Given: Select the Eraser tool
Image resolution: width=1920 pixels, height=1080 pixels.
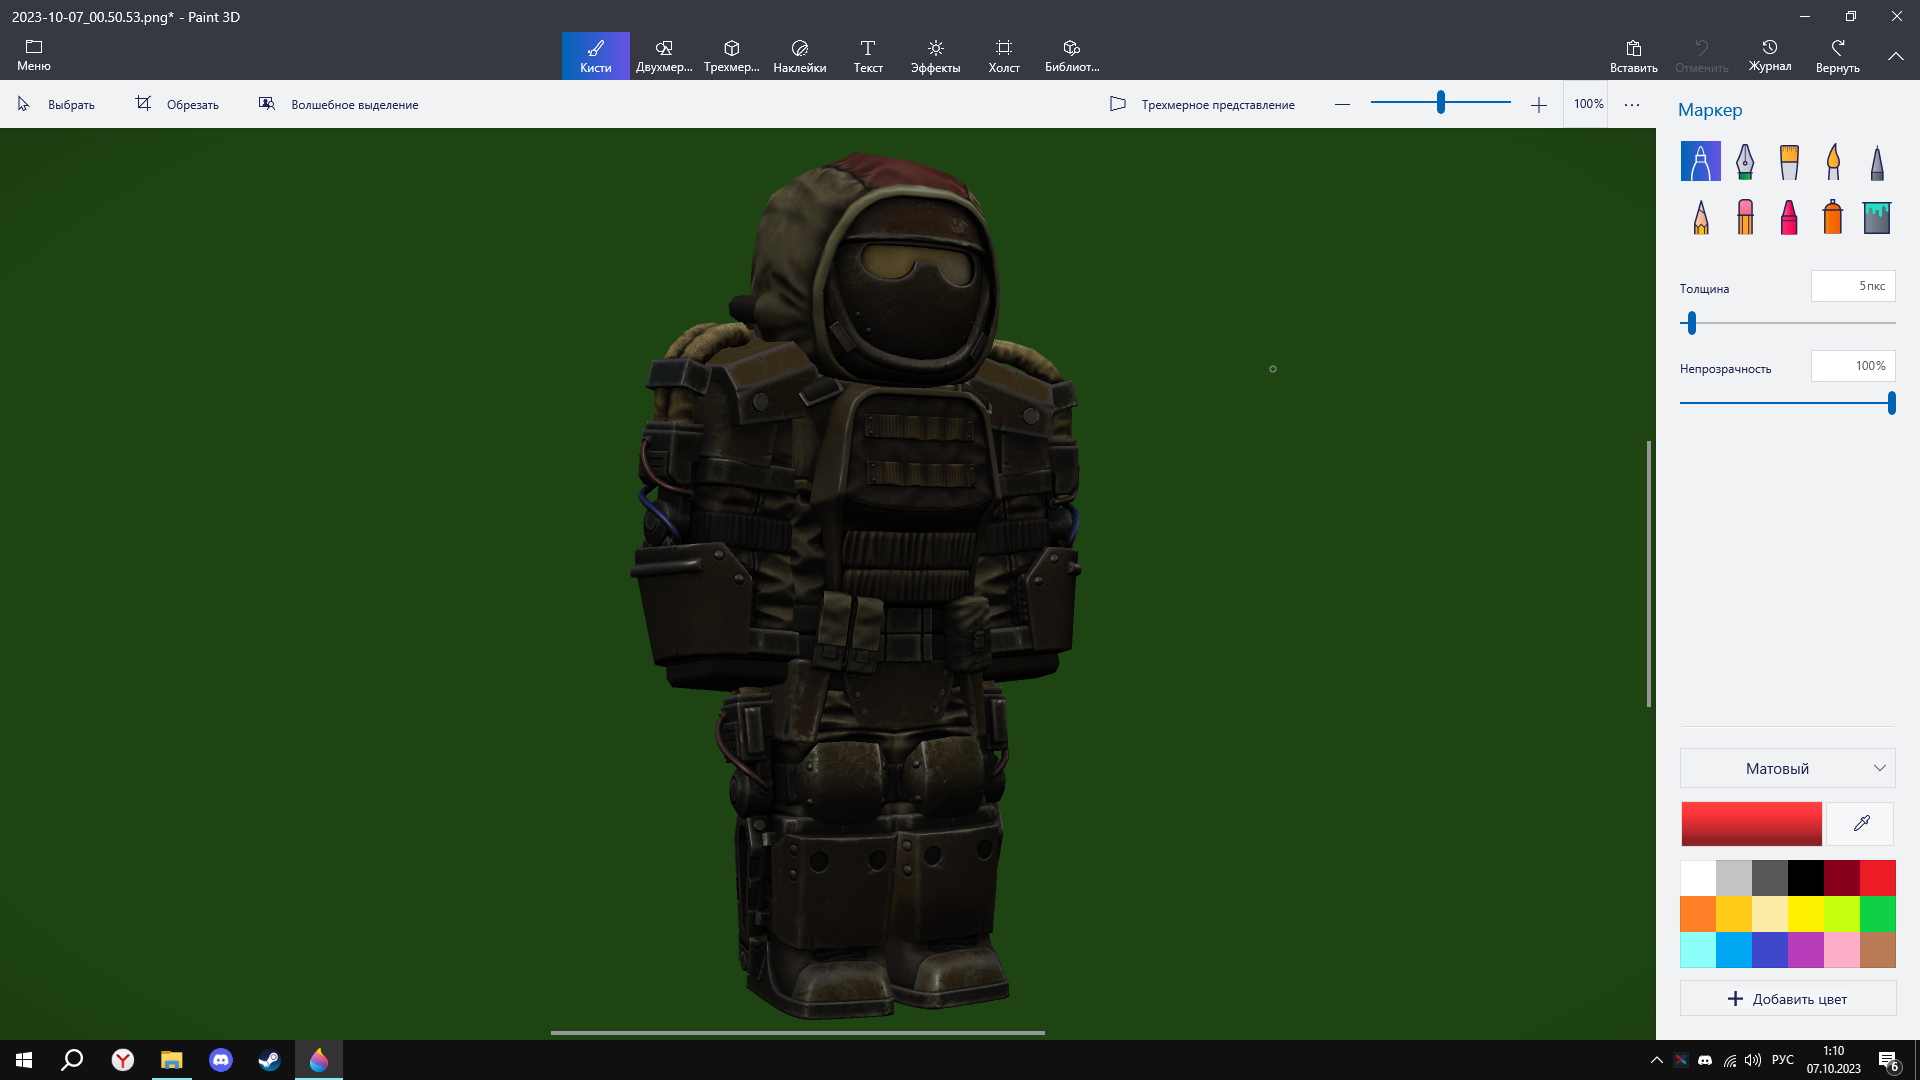Looking at the screenshot, I should (1744, 217).
